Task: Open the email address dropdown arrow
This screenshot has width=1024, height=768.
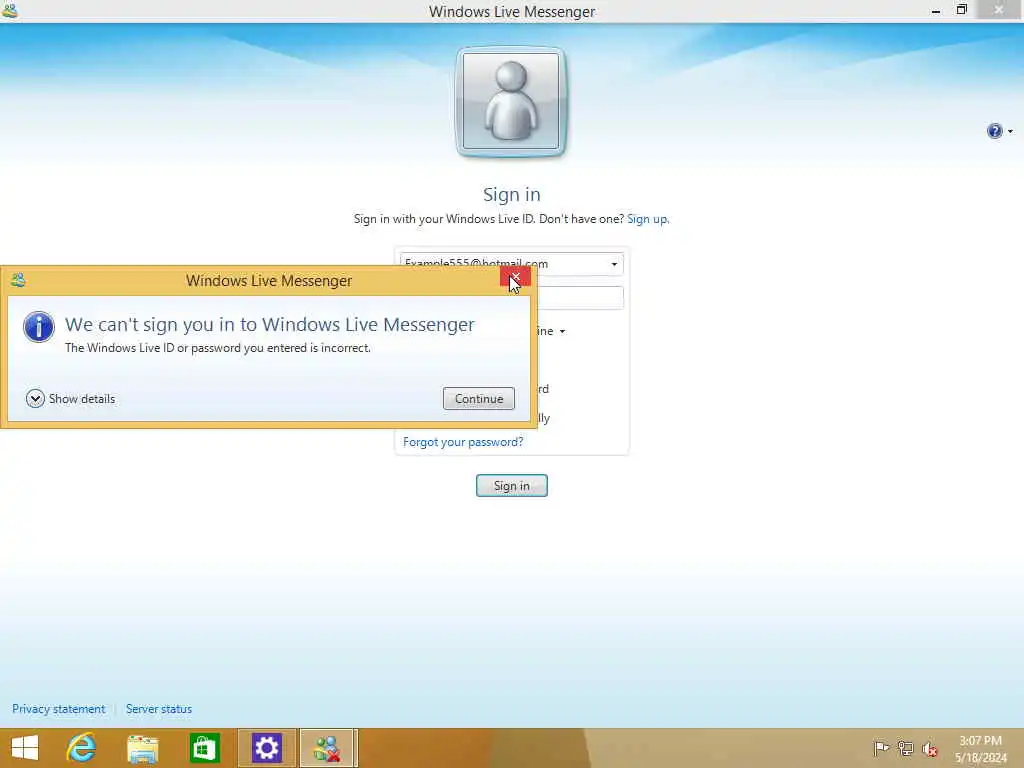Action: click(x=614, y=264)
